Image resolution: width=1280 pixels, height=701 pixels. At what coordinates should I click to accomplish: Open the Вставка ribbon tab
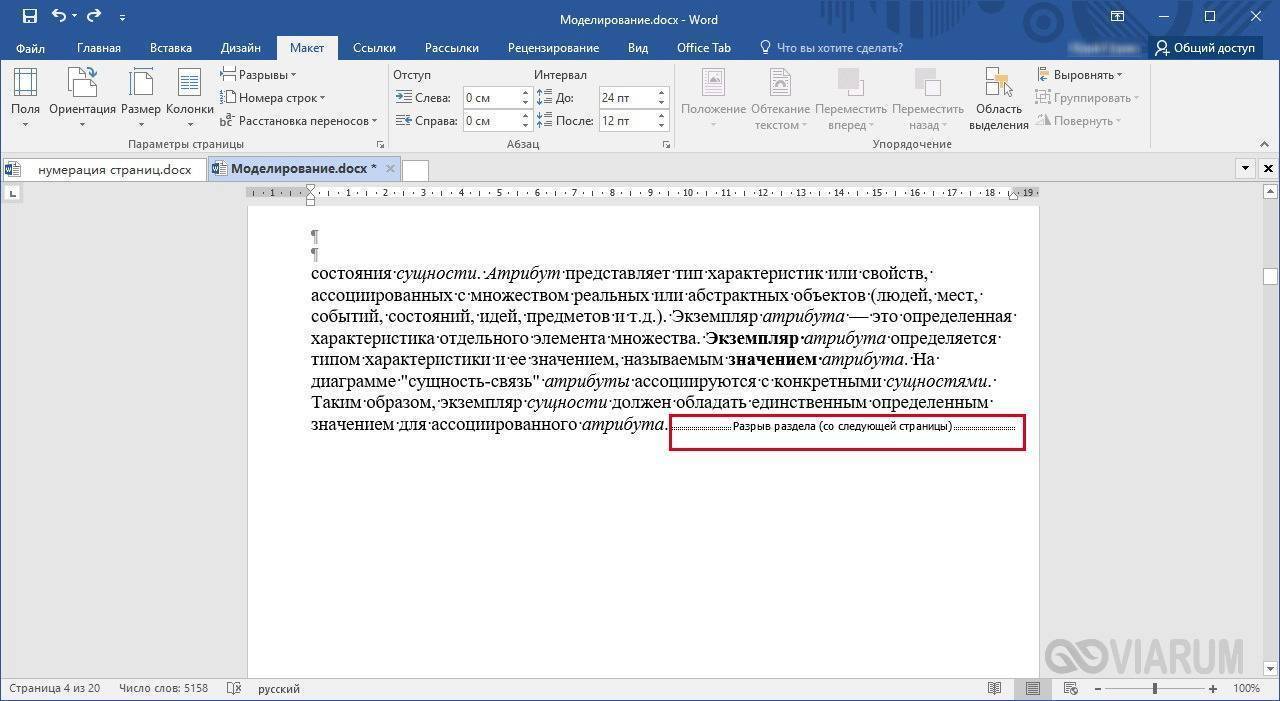[x=171, y=48]
